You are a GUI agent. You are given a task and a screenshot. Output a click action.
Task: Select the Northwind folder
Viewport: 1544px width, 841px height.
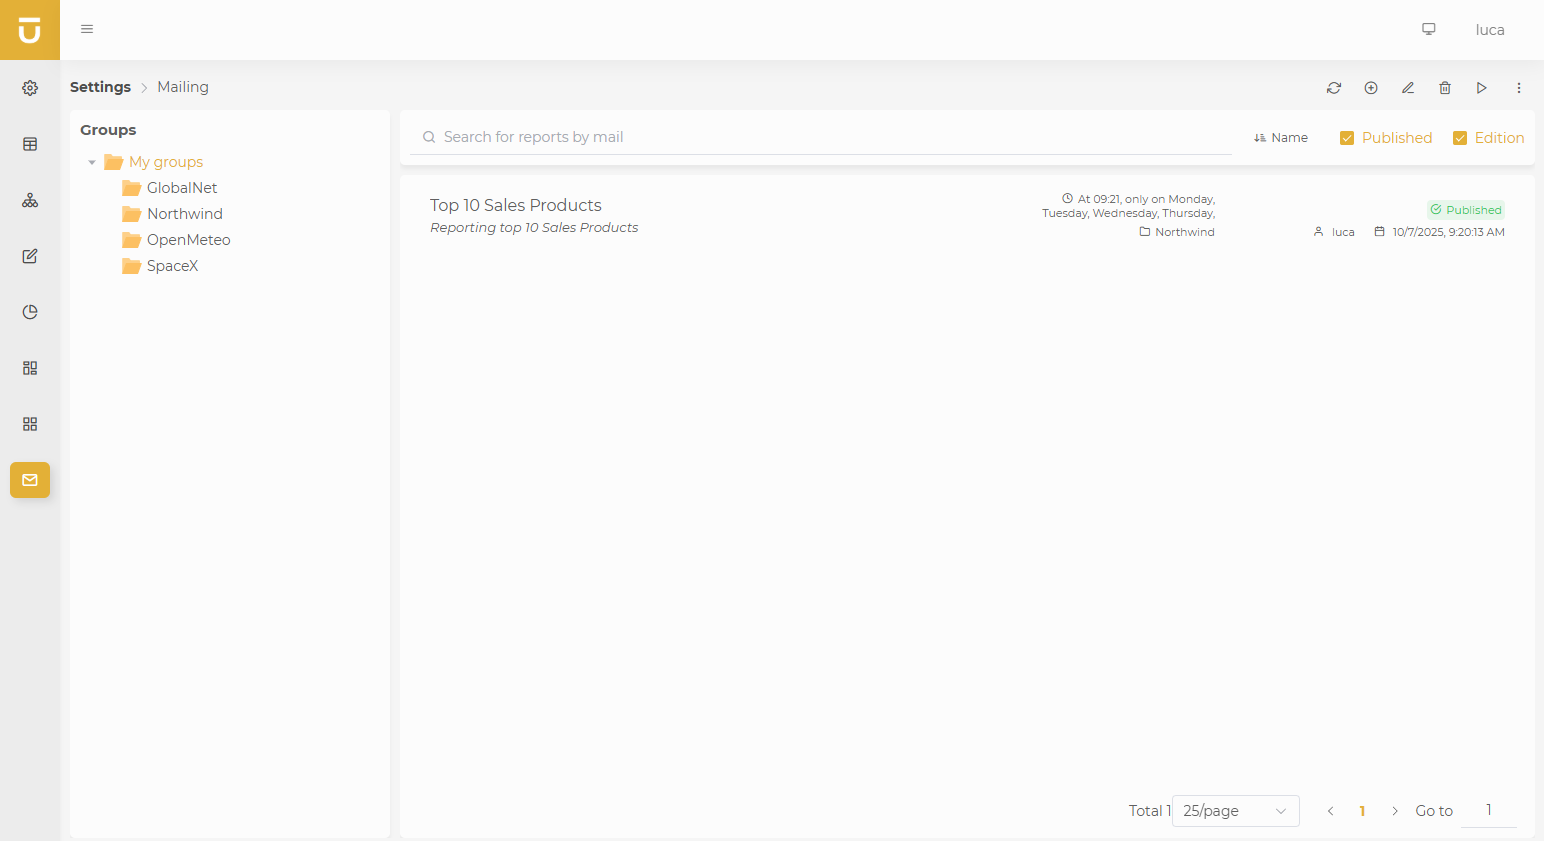[x=184, y=213]
